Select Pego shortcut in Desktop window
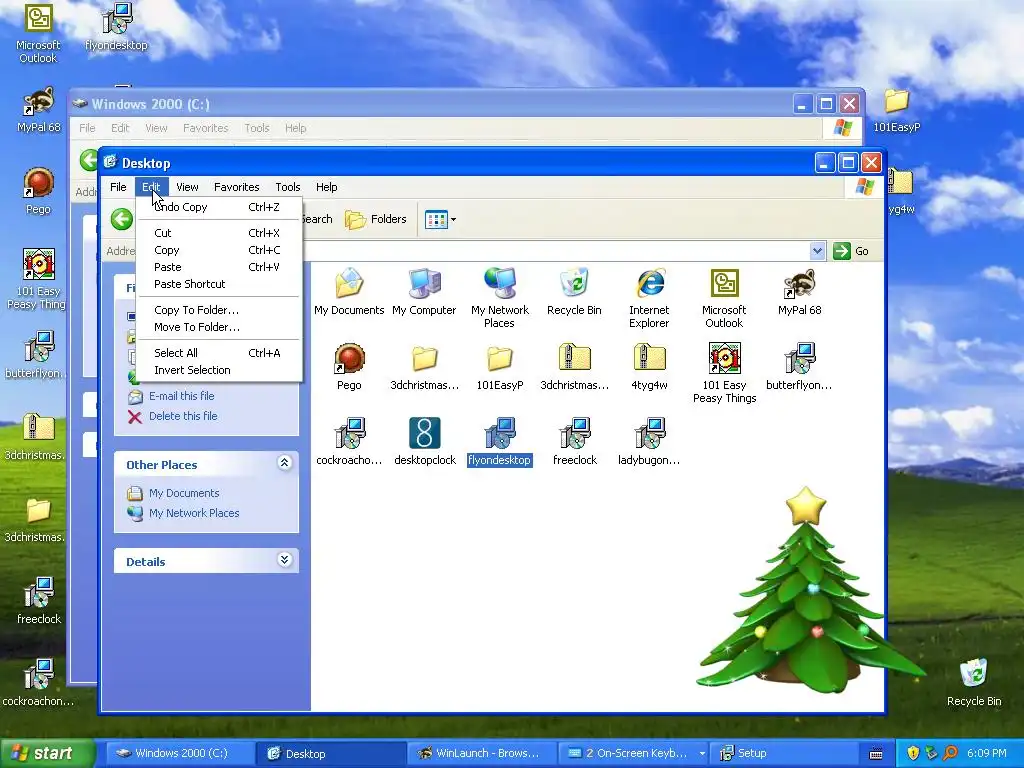 tap(349, 366)
